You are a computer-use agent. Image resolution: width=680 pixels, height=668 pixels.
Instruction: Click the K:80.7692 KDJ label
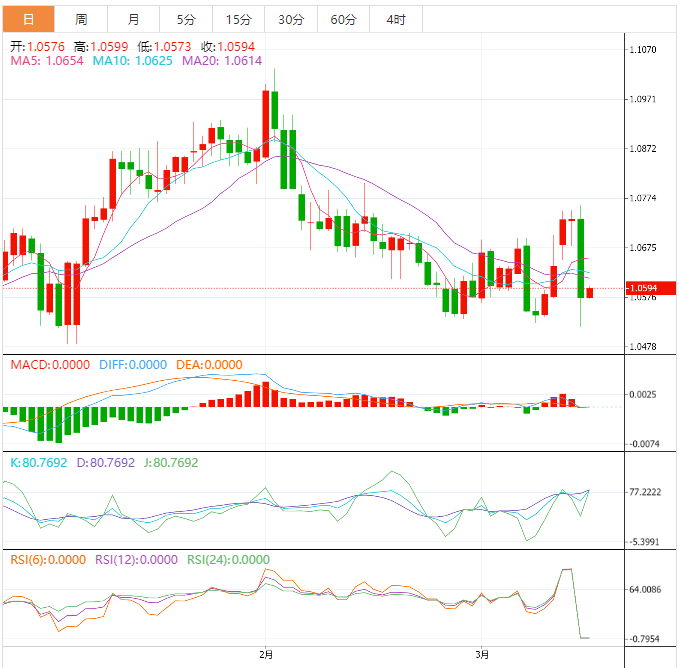[40, 463]
